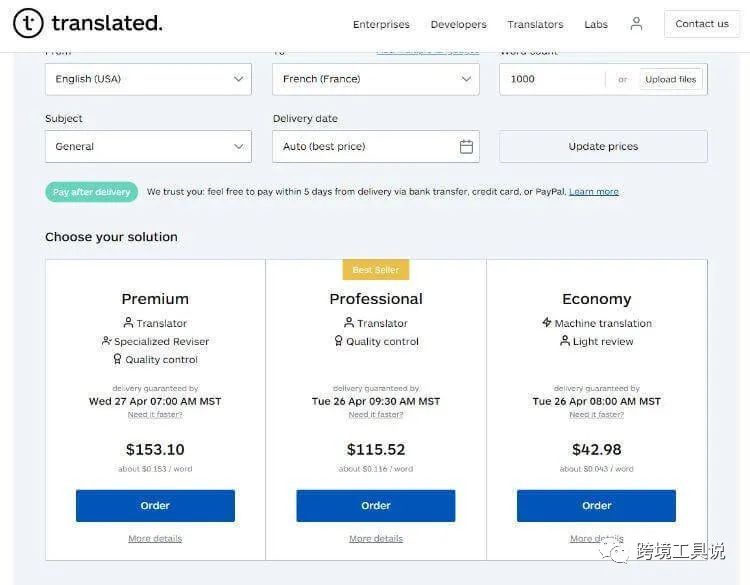Click the calendar icon in Delivery date
Screen dimensions: 750x585
click(x=466, y=147)
